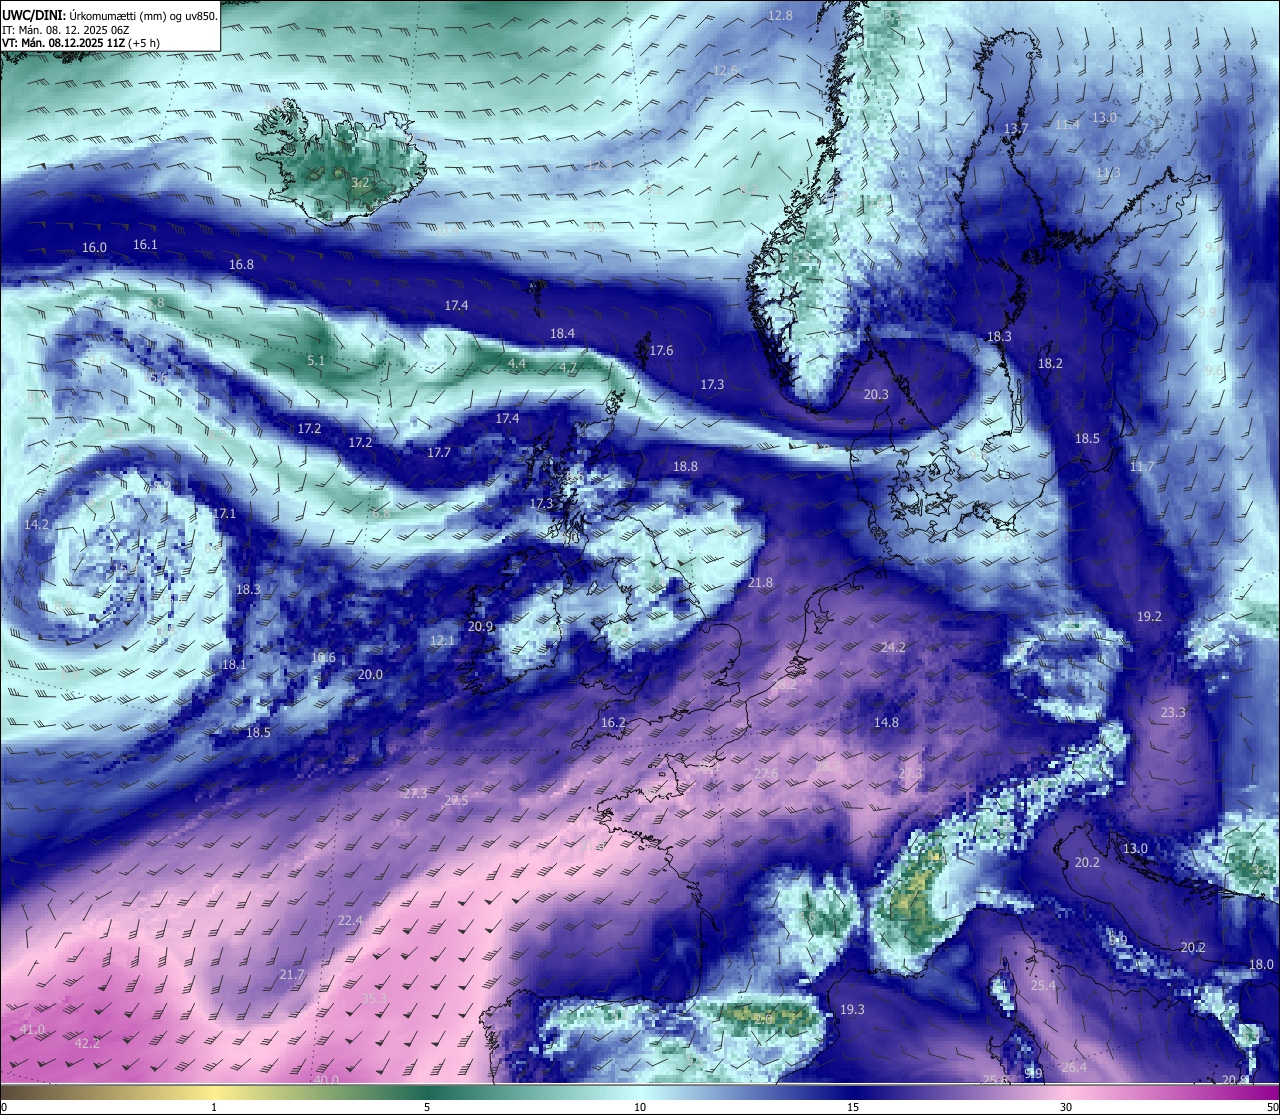Click the '18.4' value on the map
Screen dimensions: 1280x1115
562,333
